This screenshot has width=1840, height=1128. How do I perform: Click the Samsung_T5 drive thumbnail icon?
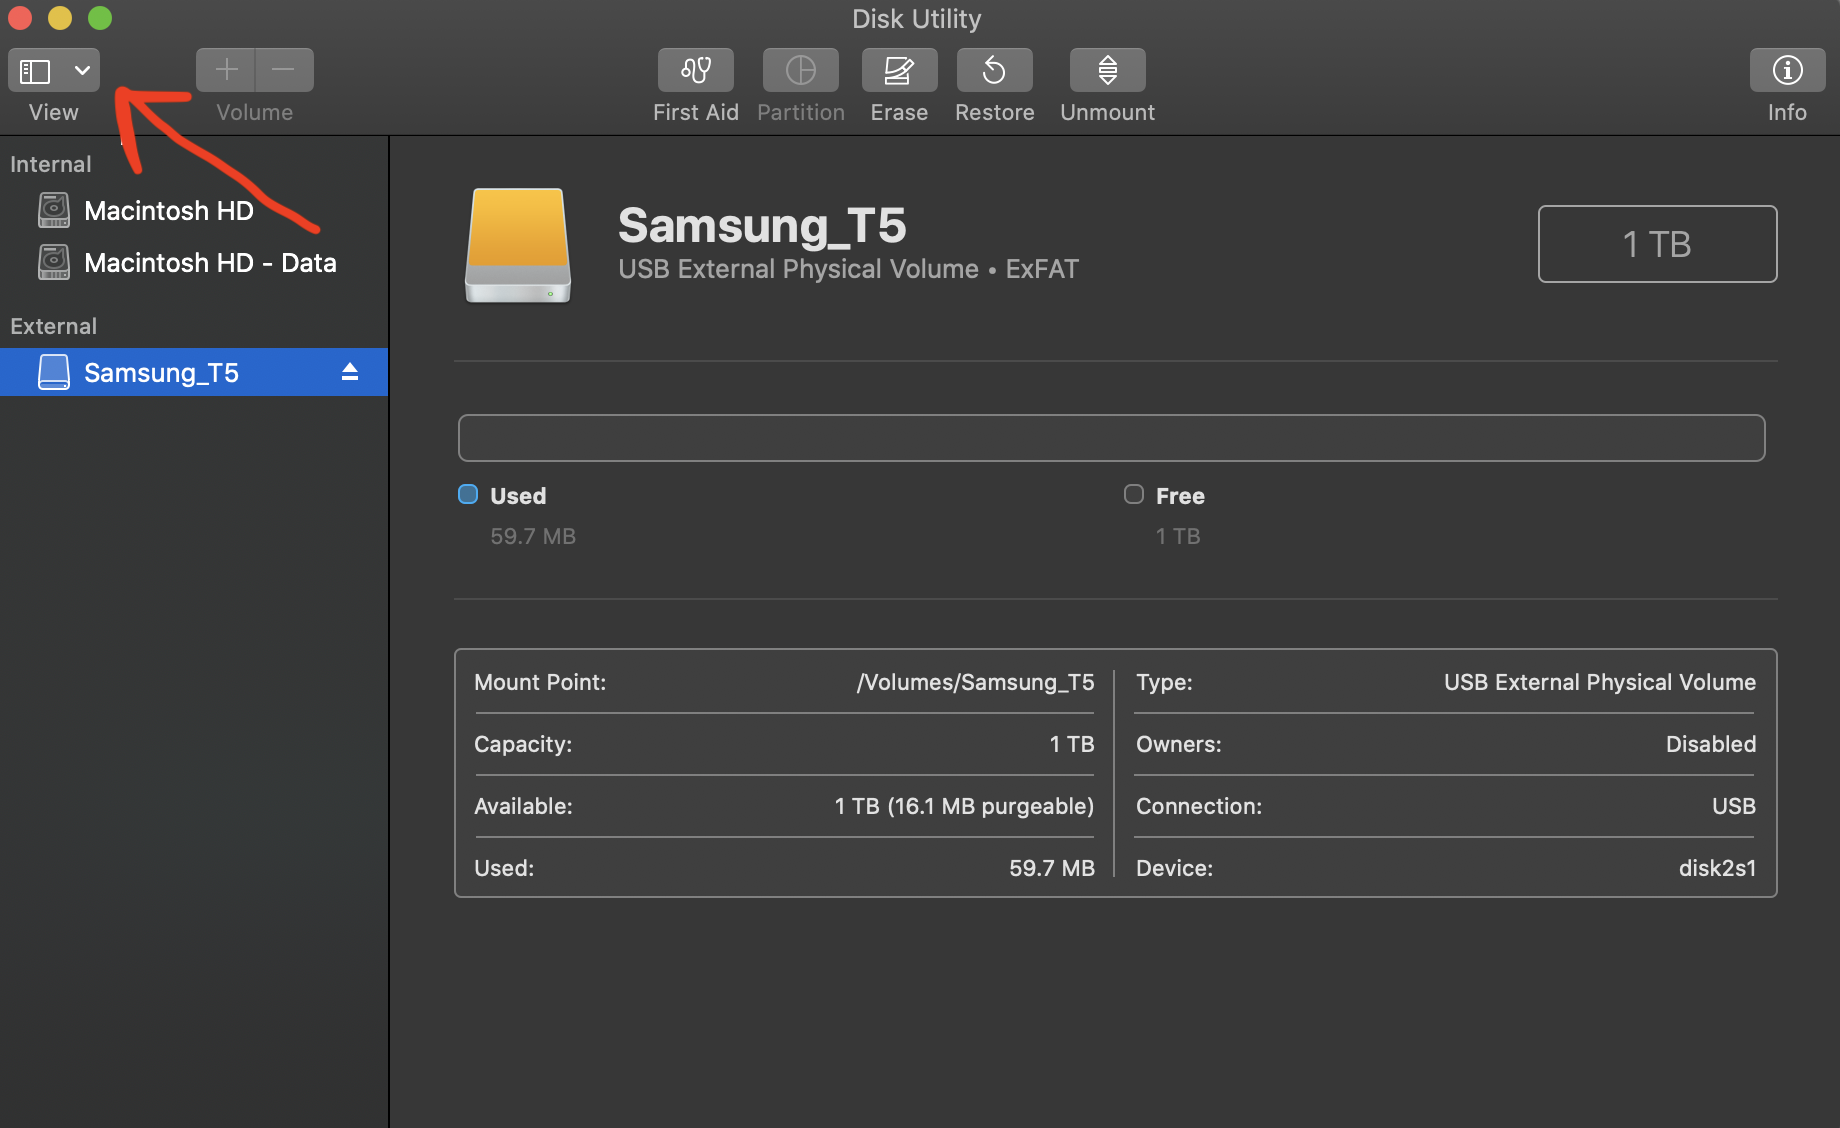click(x=516, y=246)
